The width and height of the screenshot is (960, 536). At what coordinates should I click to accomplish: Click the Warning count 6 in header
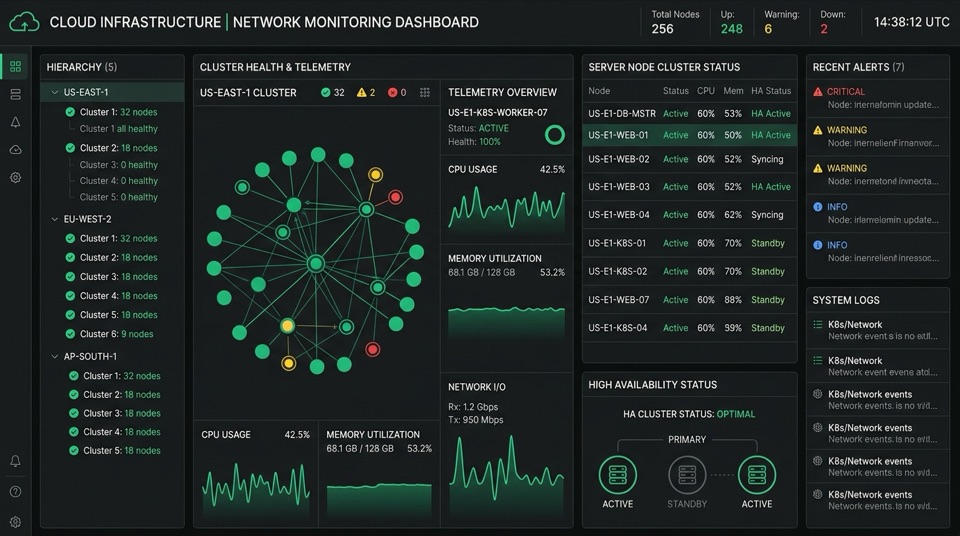pos(768,29)
